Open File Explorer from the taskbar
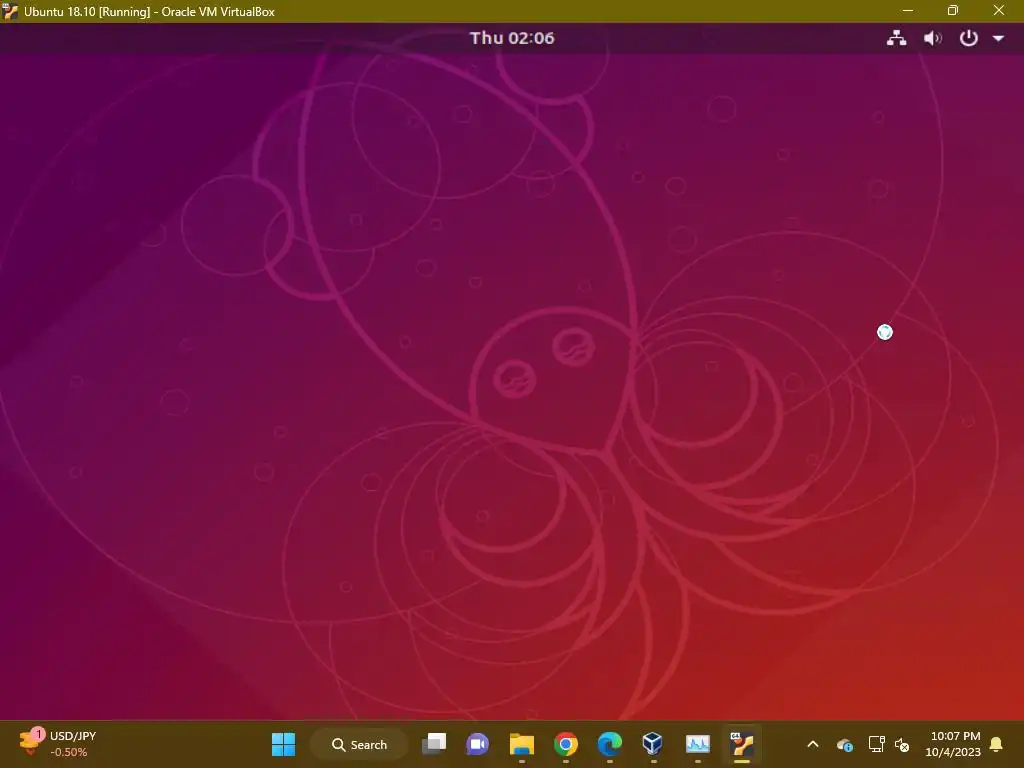 point(522,744)
